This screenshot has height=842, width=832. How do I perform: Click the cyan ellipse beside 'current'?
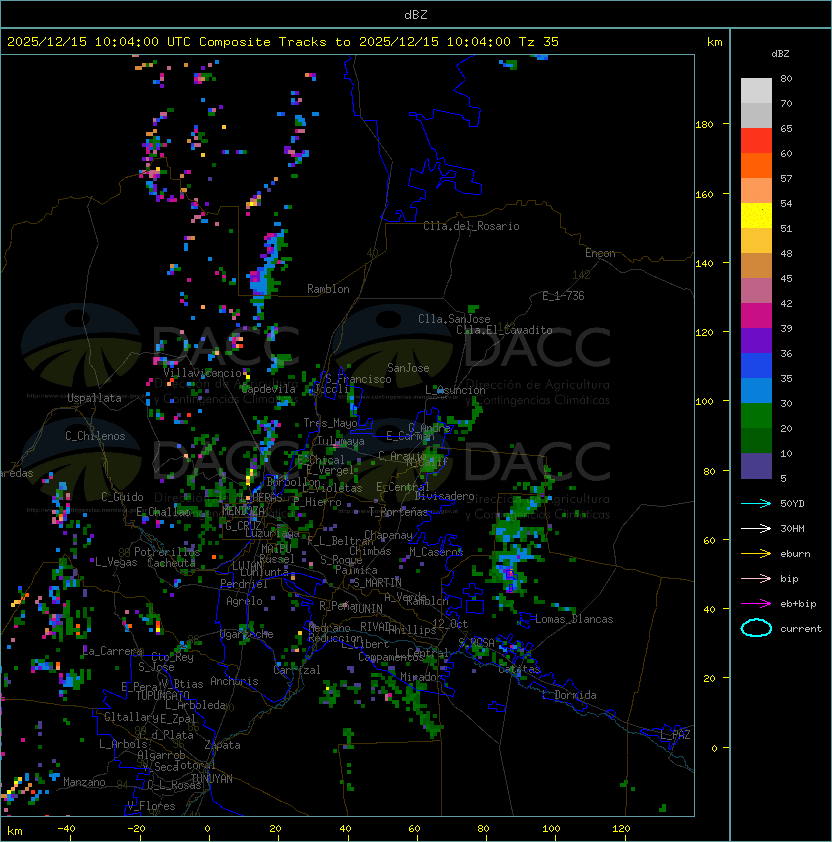click(x=756, y=628)
